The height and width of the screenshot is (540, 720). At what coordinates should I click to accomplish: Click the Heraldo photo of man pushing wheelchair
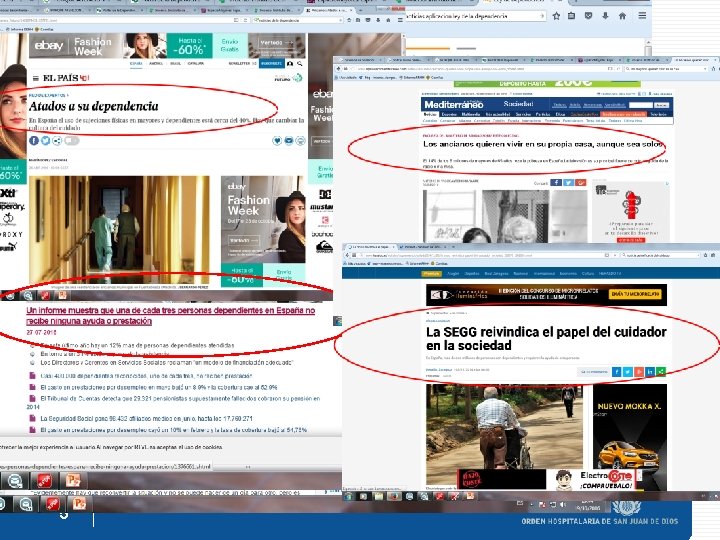click(504, 427)
